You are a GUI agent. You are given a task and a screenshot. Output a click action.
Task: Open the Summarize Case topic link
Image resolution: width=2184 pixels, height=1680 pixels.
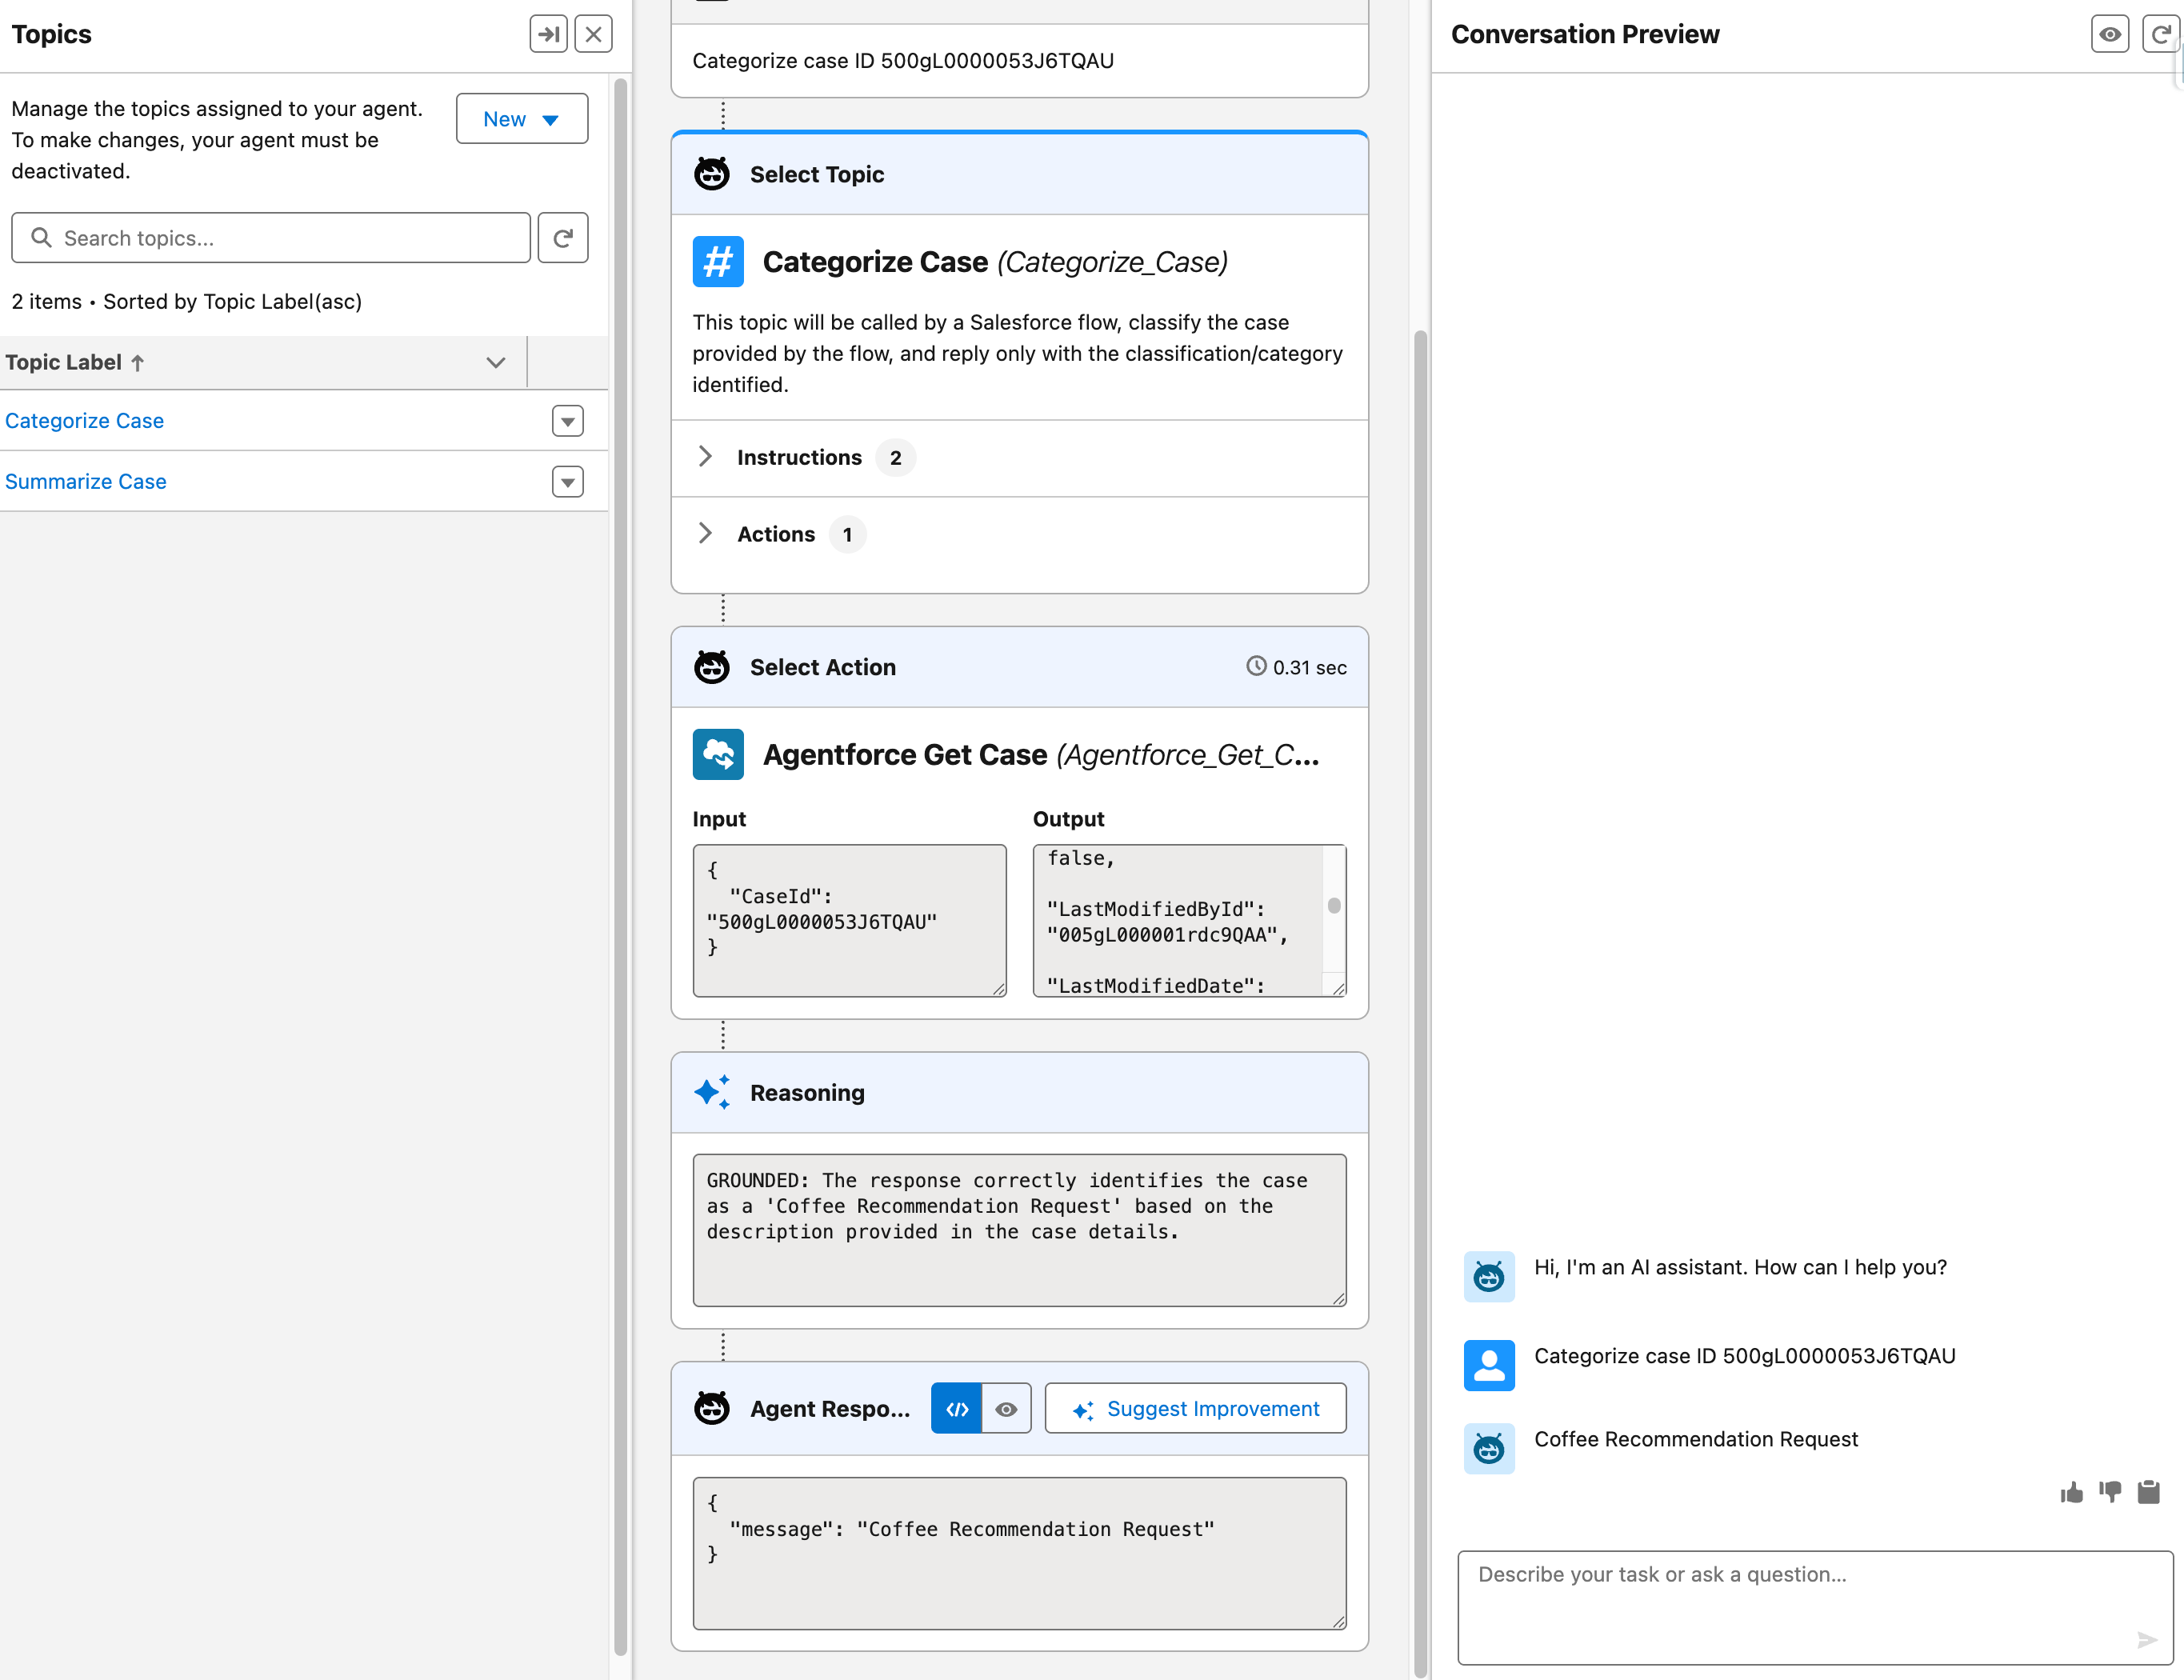tap(86, 482)
